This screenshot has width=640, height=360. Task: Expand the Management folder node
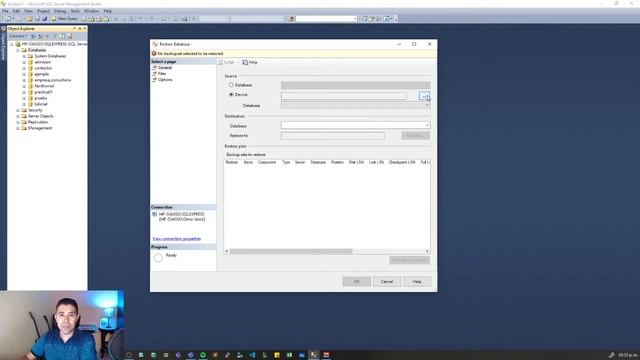coord(18,128)
